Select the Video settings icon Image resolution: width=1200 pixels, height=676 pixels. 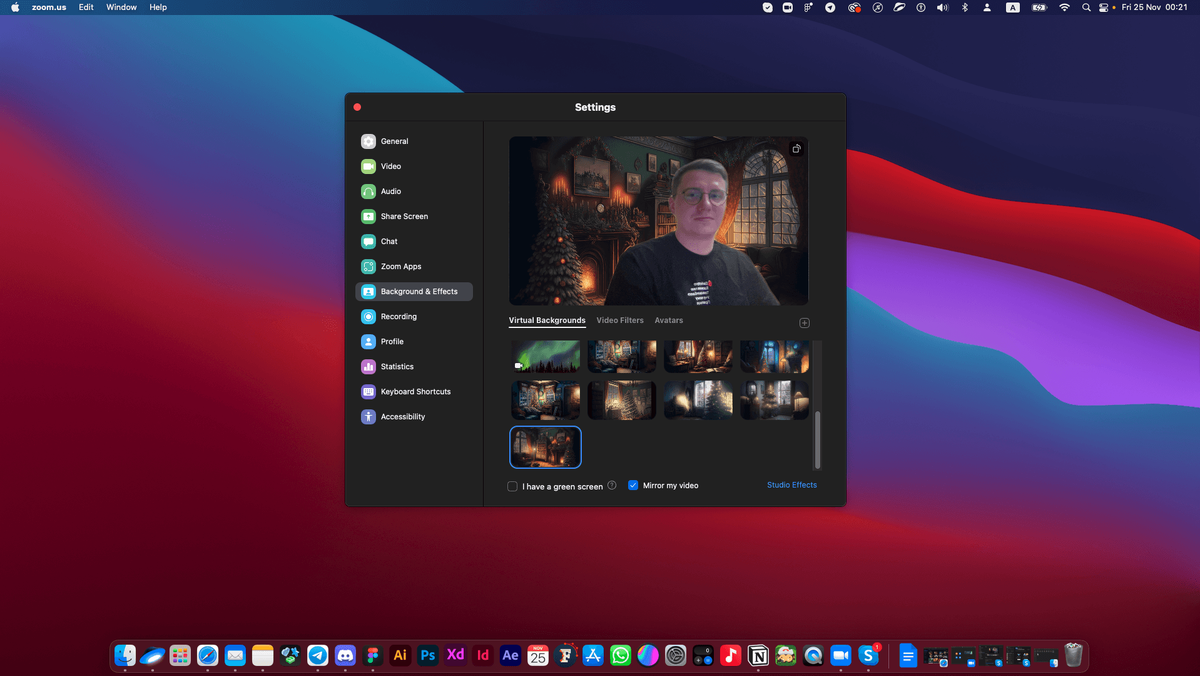(x=368, y=166)
